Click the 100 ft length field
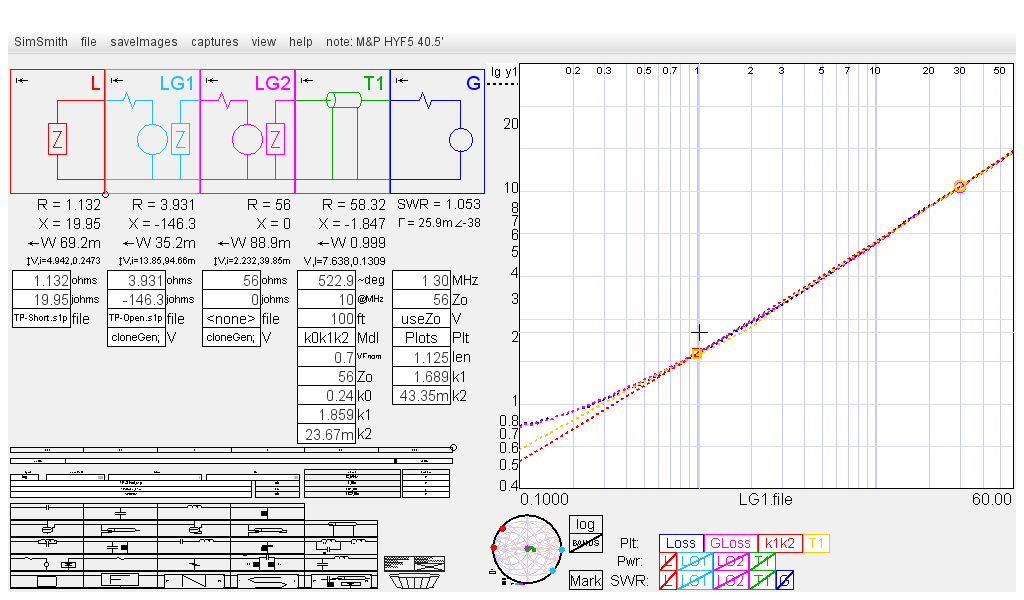The width and height of the screenshot is (1024, 600). [x=327, y=319]
